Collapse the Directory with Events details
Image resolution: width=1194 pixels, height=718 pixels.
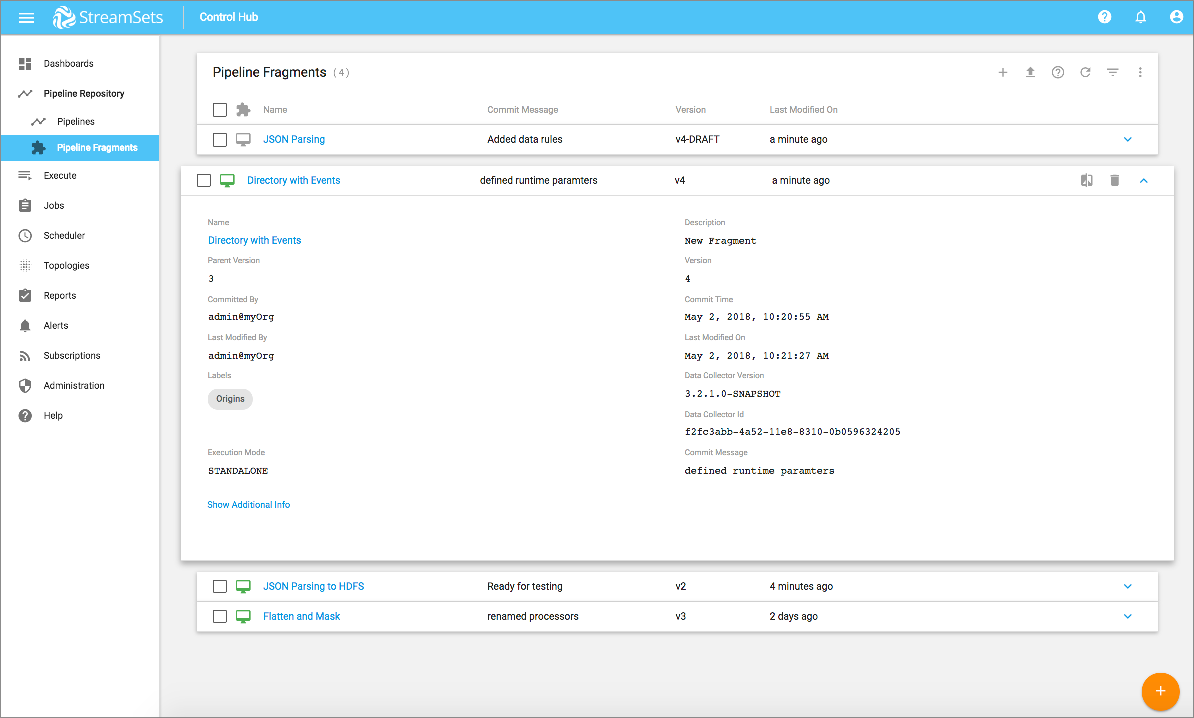1144,180
